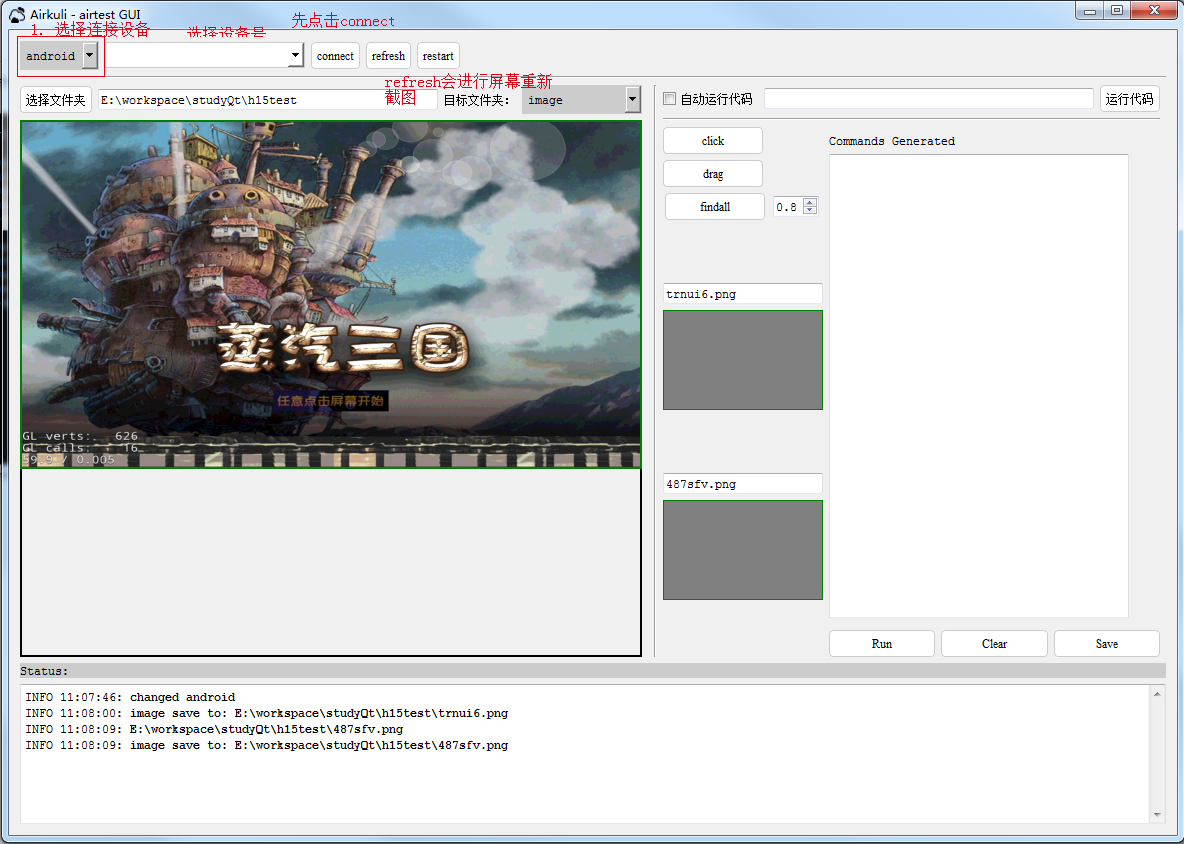Click log line "image save to" 487sfv.png
1184x844 pixels.
click(267, 745)
